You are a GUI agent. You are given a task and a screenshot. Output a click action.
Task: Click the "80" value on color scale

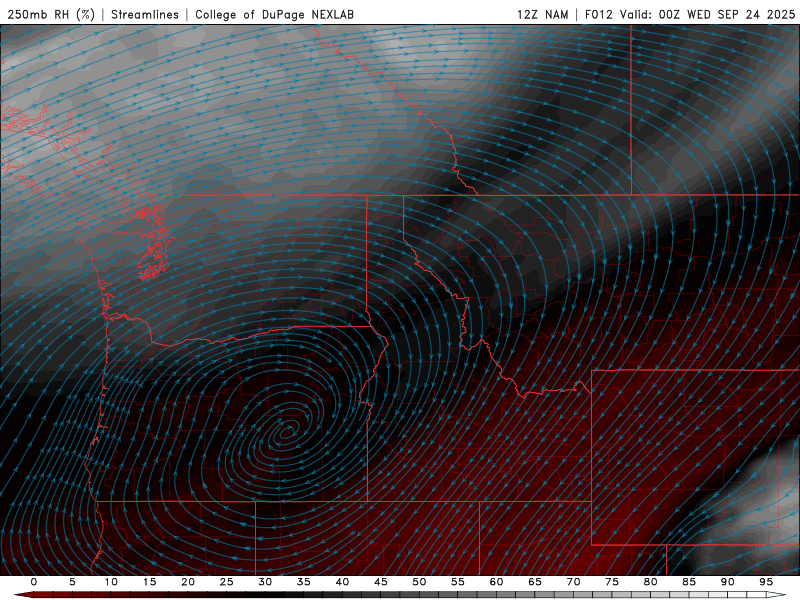tap(651, 582)
